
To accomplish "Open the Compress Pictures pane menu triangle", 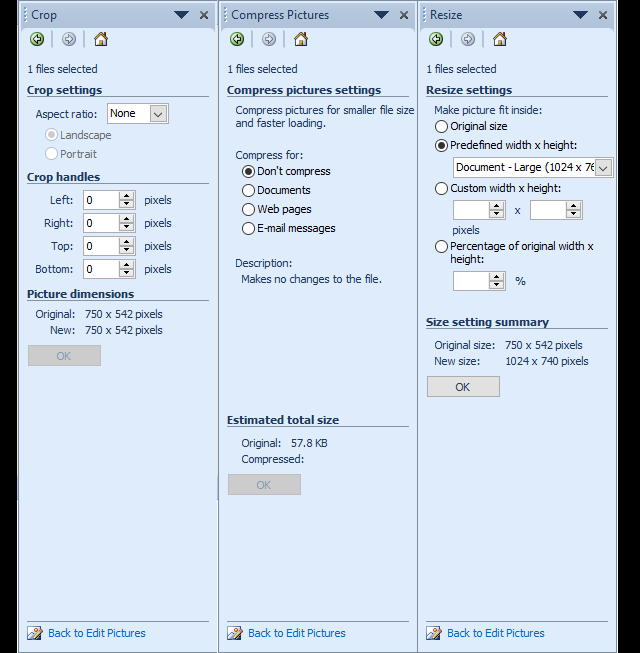I will tap(381, 15).
